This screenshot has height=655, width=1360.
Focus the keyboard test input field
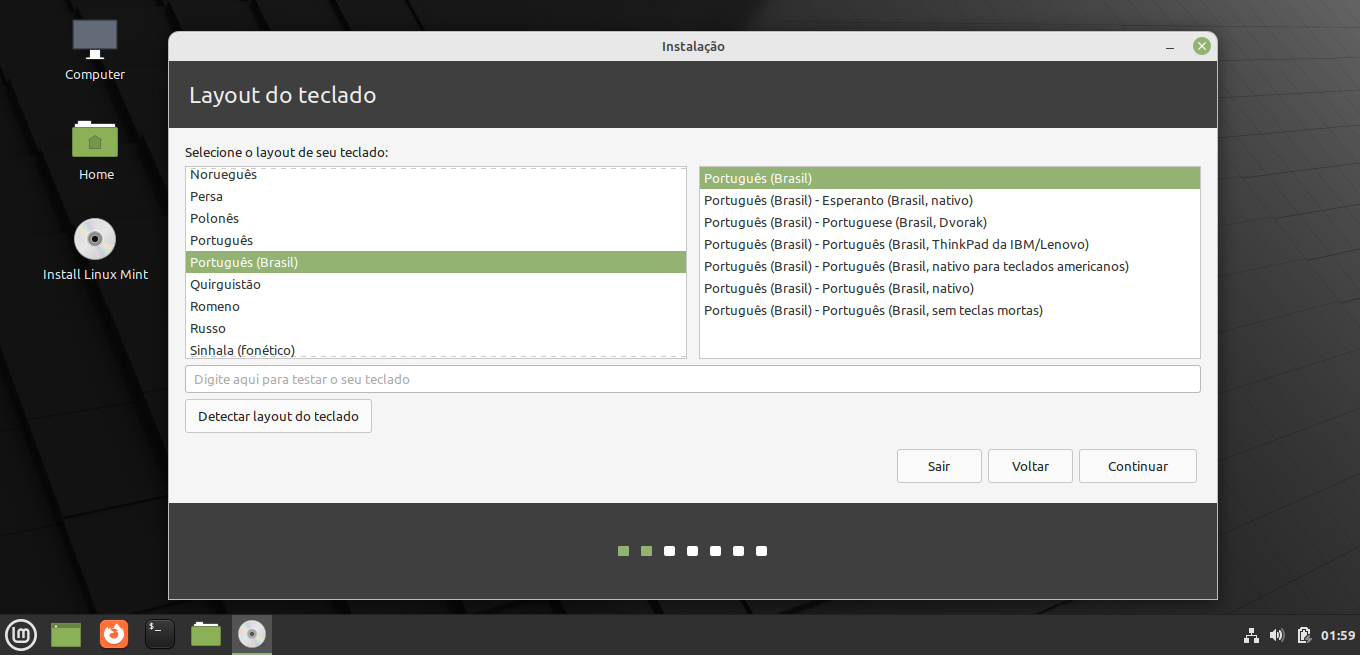pyautogui.click(x=692, y=379)
